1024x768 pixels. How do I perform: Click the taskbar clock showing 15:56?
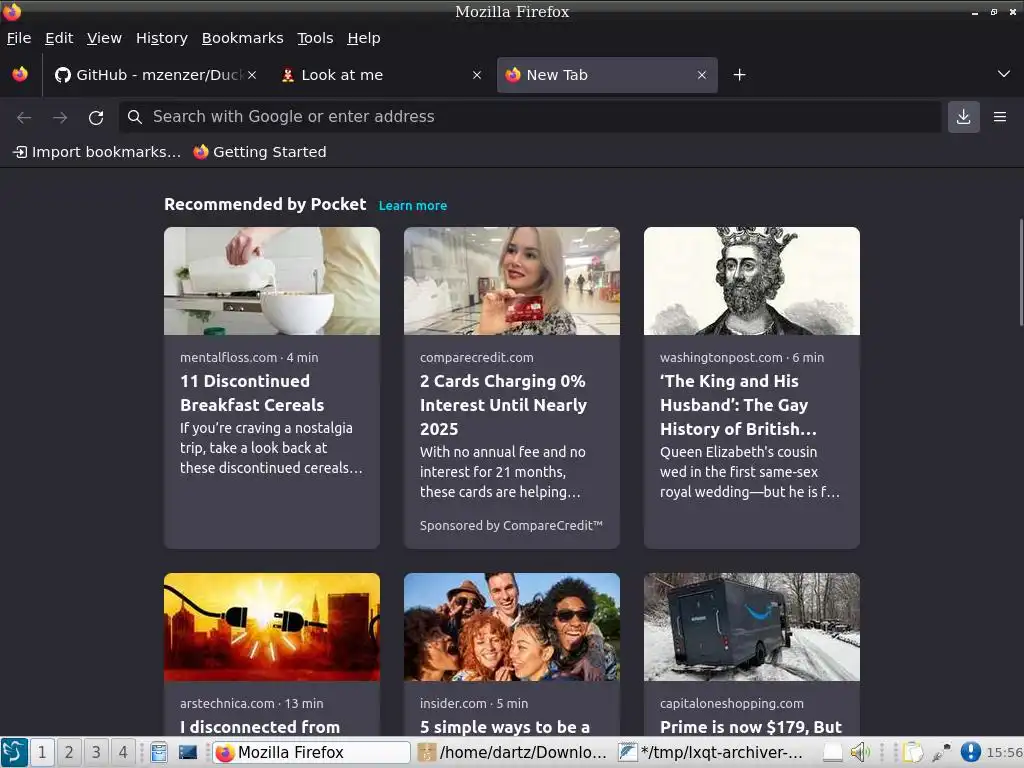tap(1004, 752)
